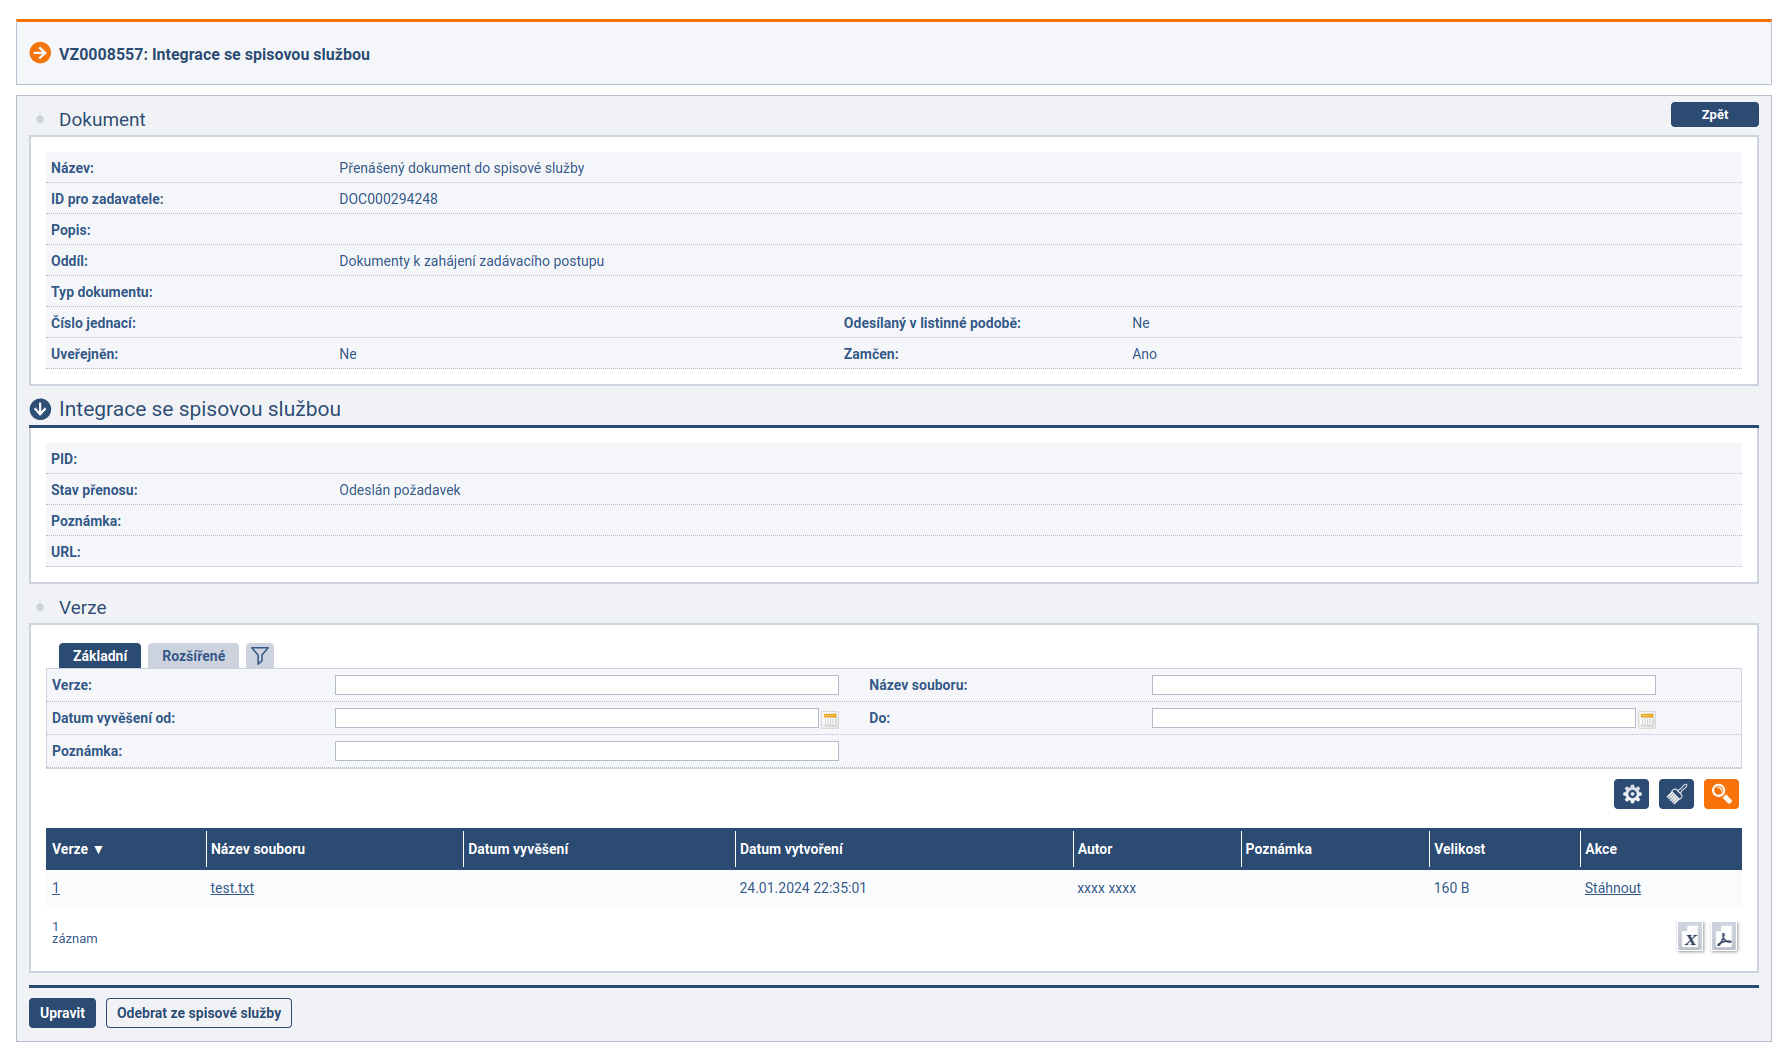Click the Upravit button
Screen dimensions: 1787x1055
[62, 1013]
